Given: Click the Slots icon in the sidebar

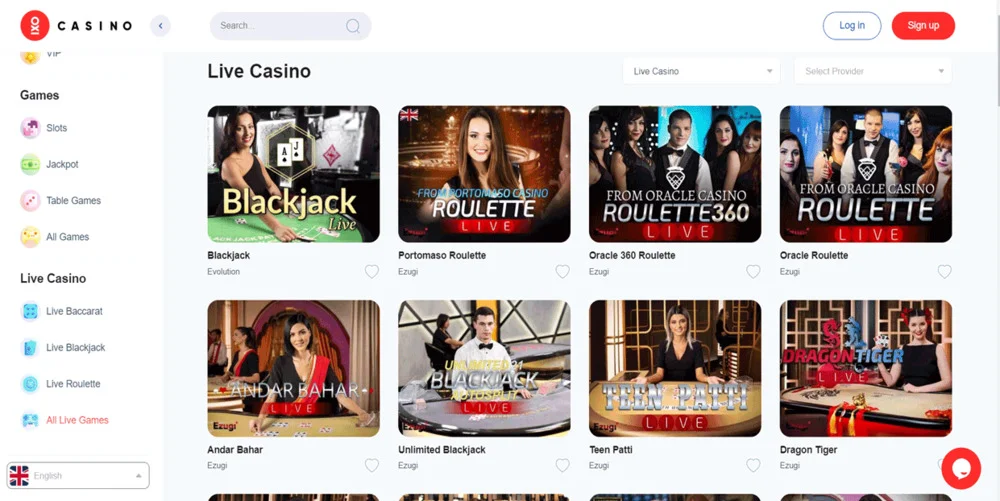Looking at the screenshot, I should (x=30, y=128).
